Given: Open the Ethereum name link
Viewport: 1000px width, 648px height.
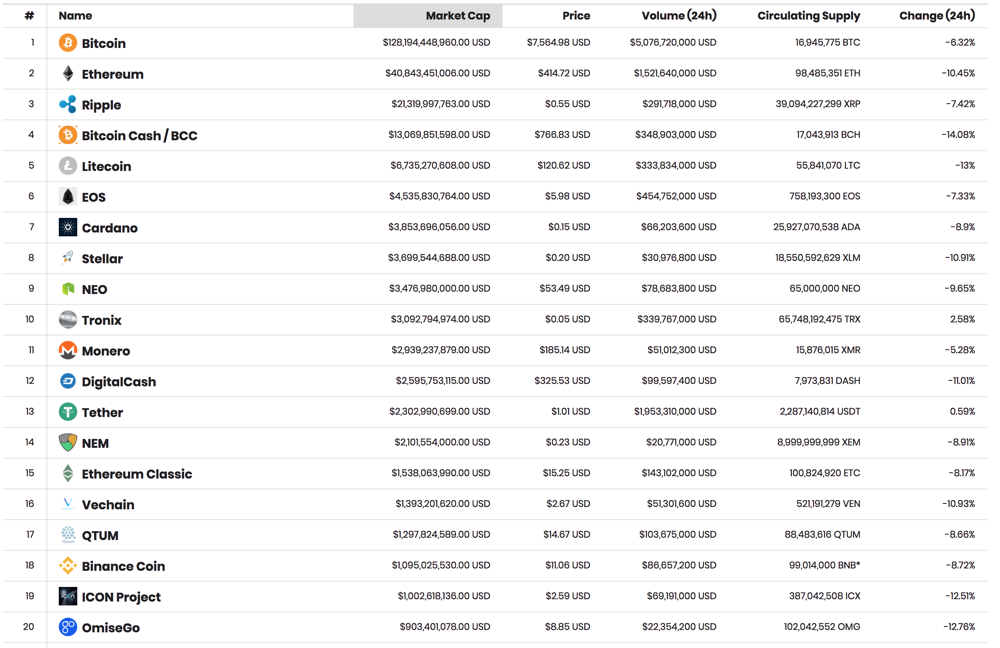Looking at the screenshot, I should 112,74.
